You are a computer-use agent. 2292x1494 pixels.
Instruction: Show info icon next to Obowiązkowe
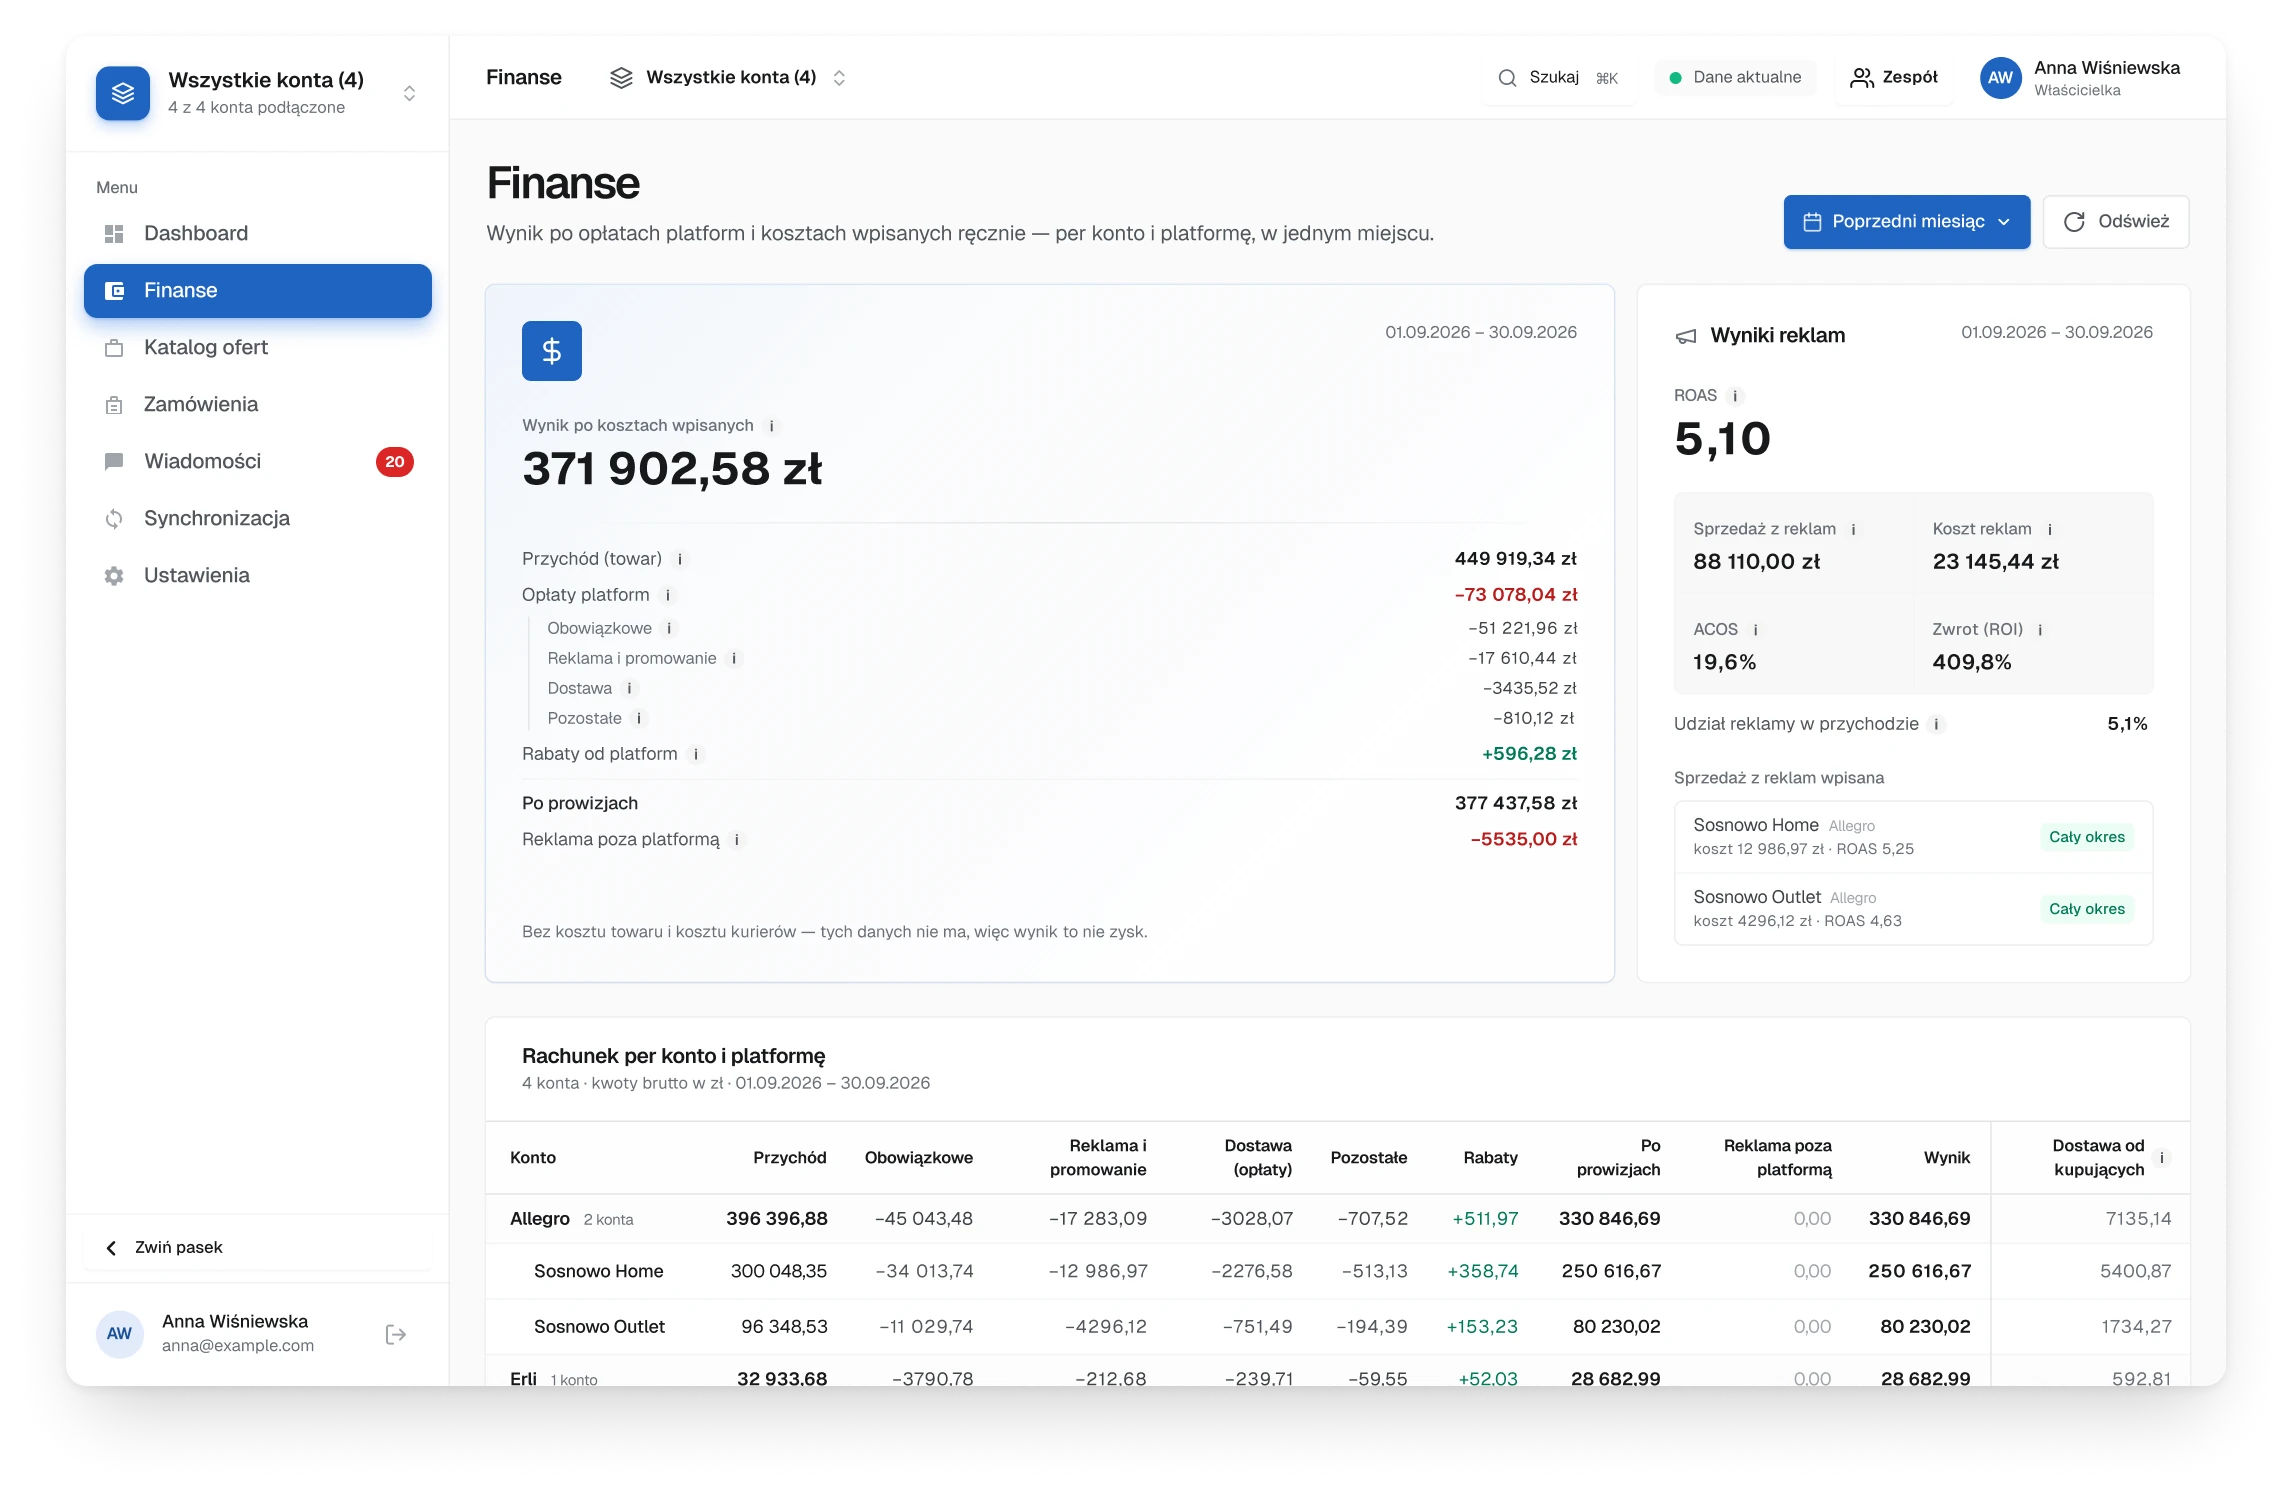669,629
